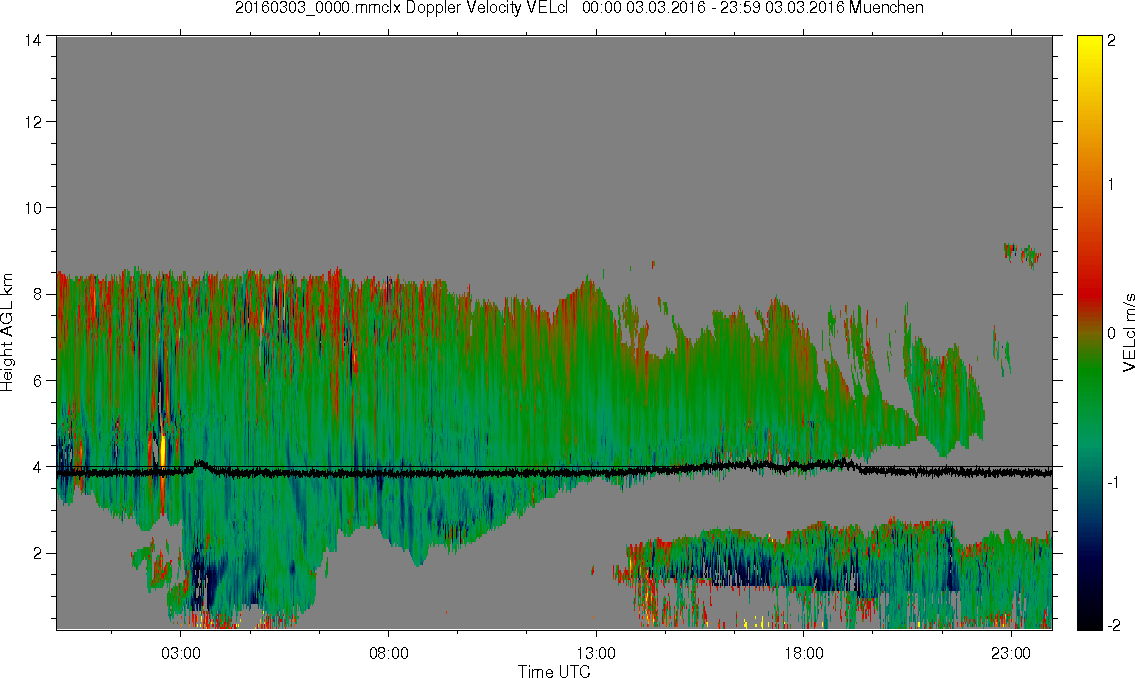Click the plot title text at top
The height and width of the screenshot is (678, 1135).
pos(579,8)
